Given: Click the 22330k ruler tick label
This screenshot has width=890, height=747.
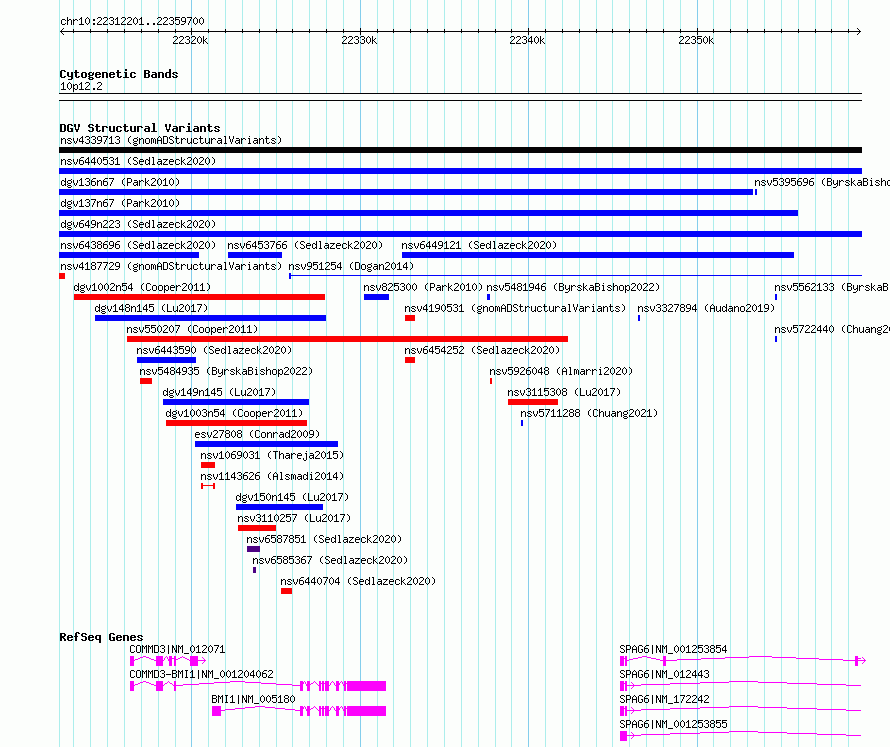Looking at the screenshot, I should click(x=359, y=40).
